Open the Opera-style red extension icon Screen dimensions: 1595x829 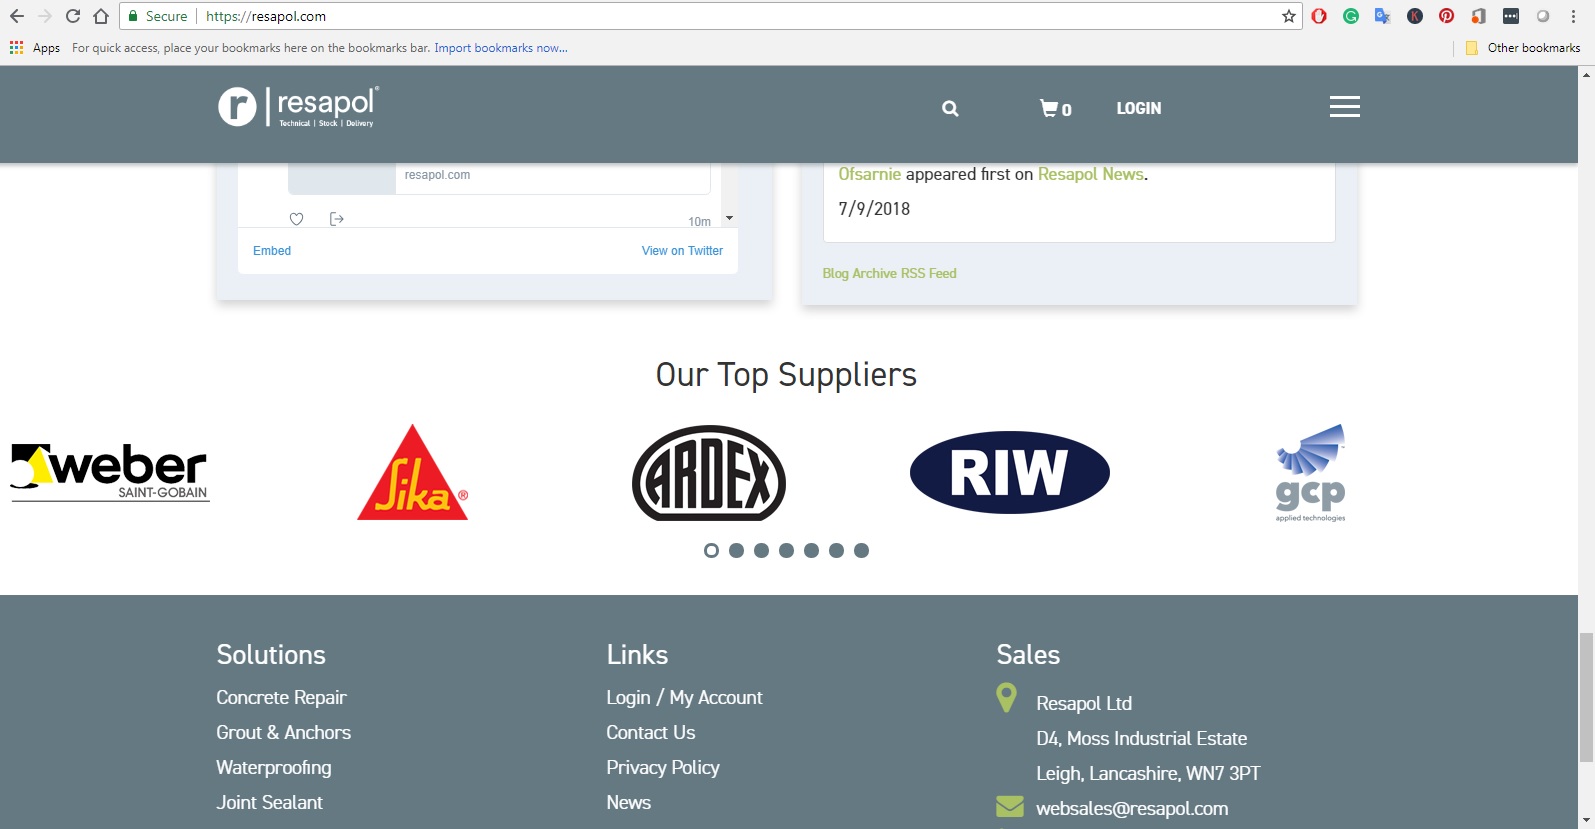1319,16
